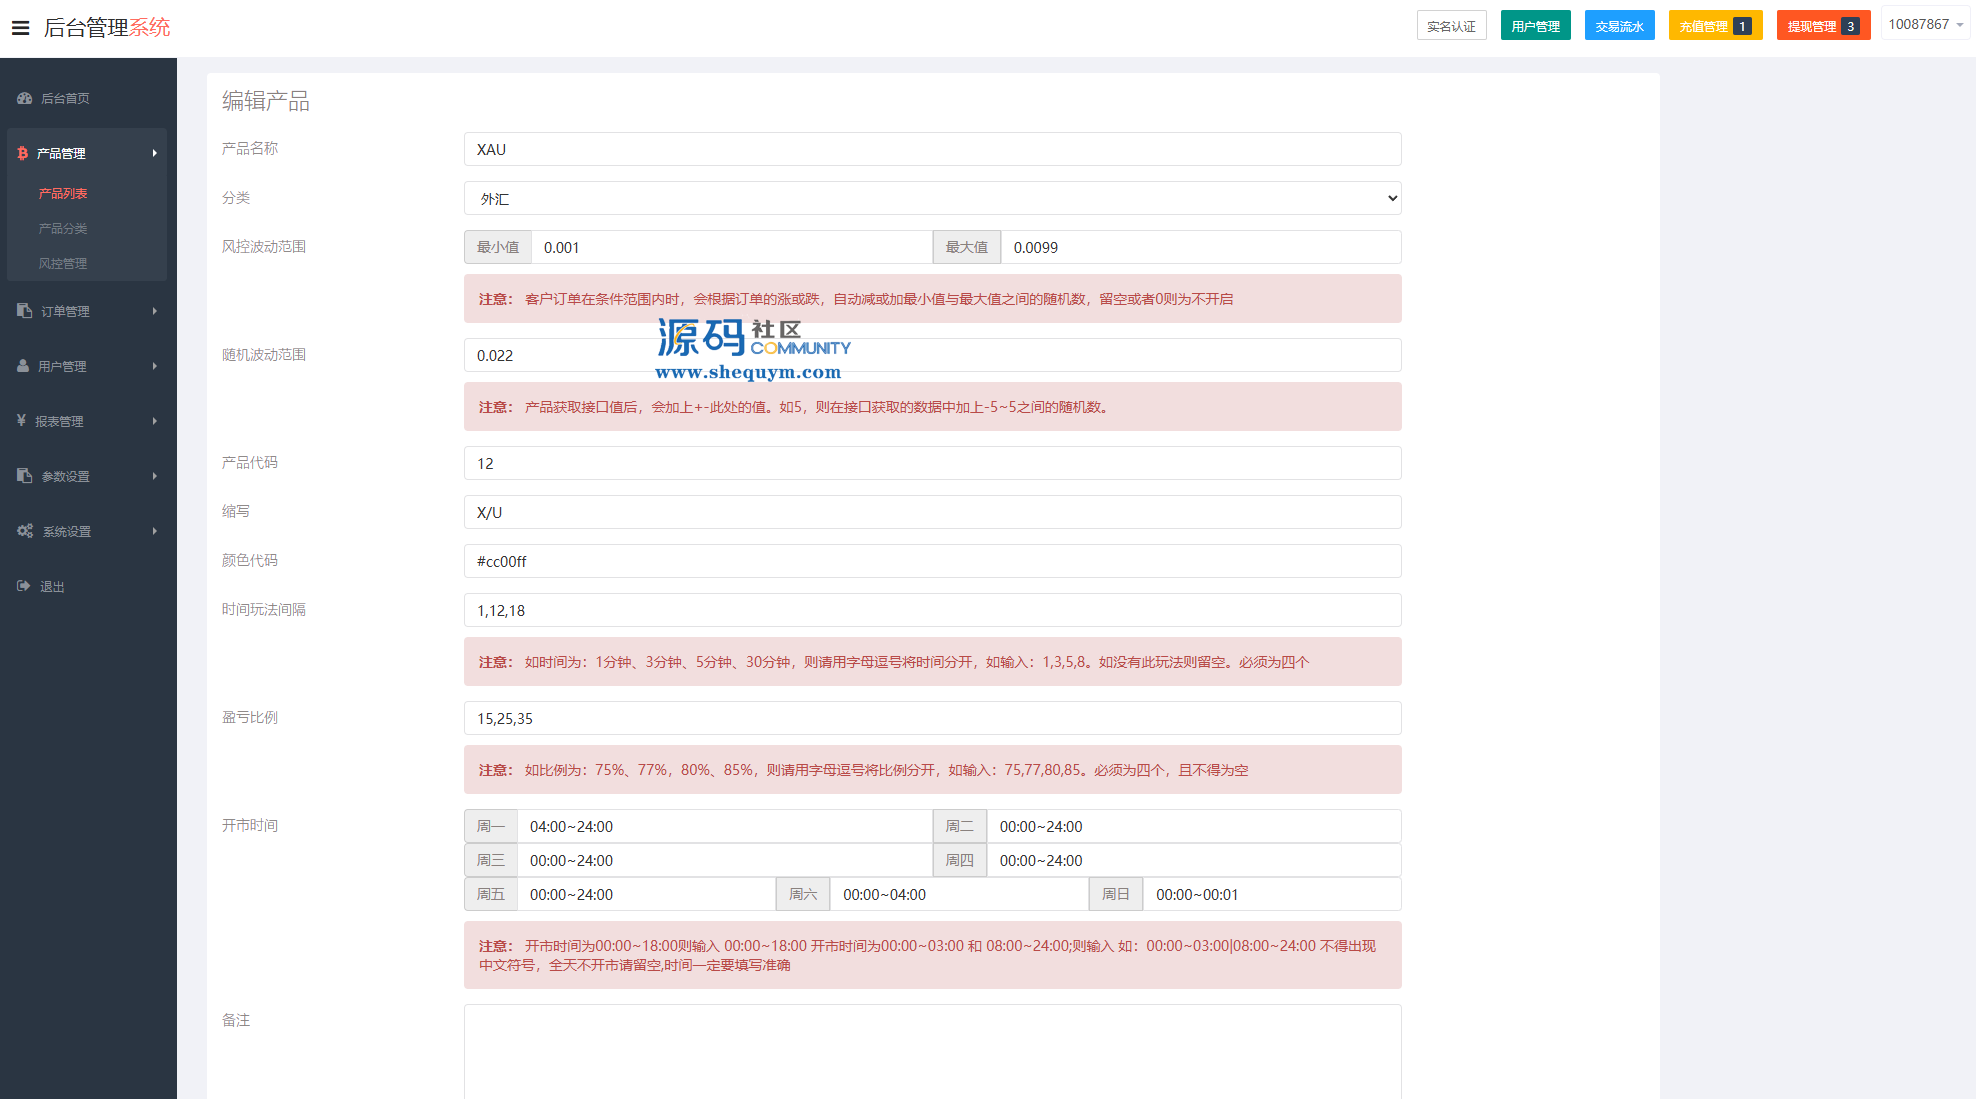Click the dashboard icon beside 后台首页
Viewport: 1976px width, 1099px height.
pos(25,98)
